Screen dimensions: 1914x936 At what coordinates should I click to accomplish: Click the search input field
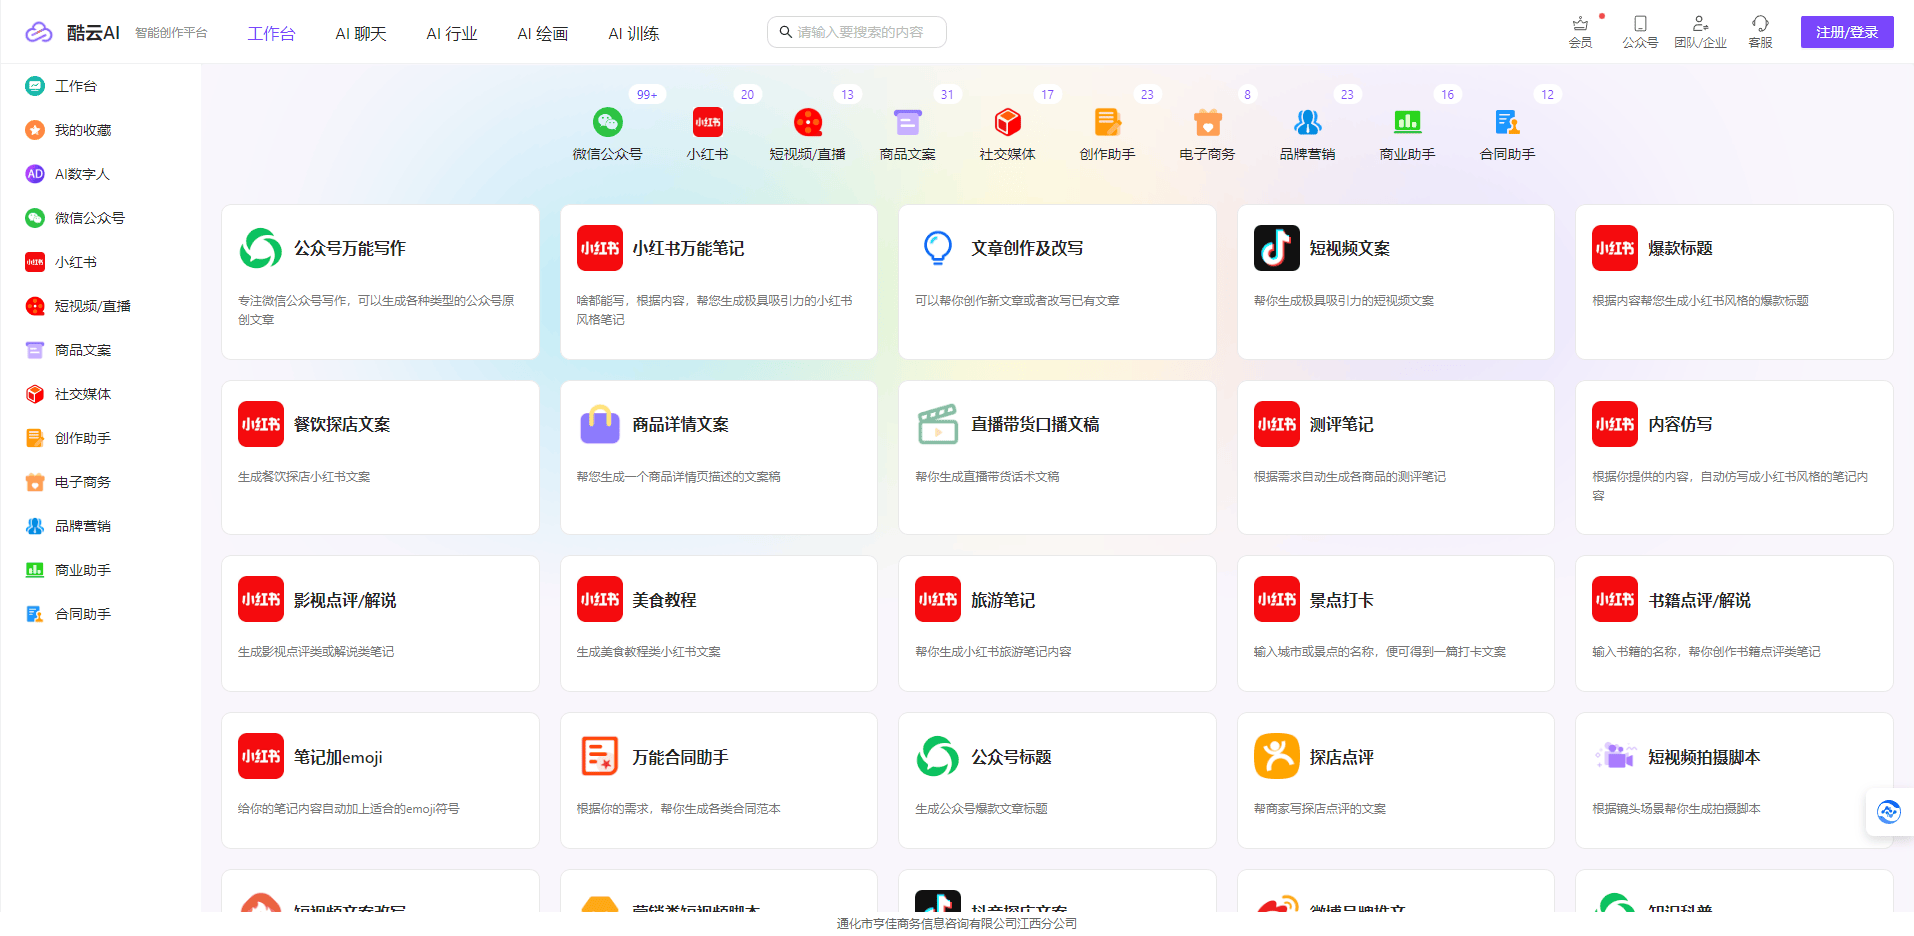tap(860, 32)
